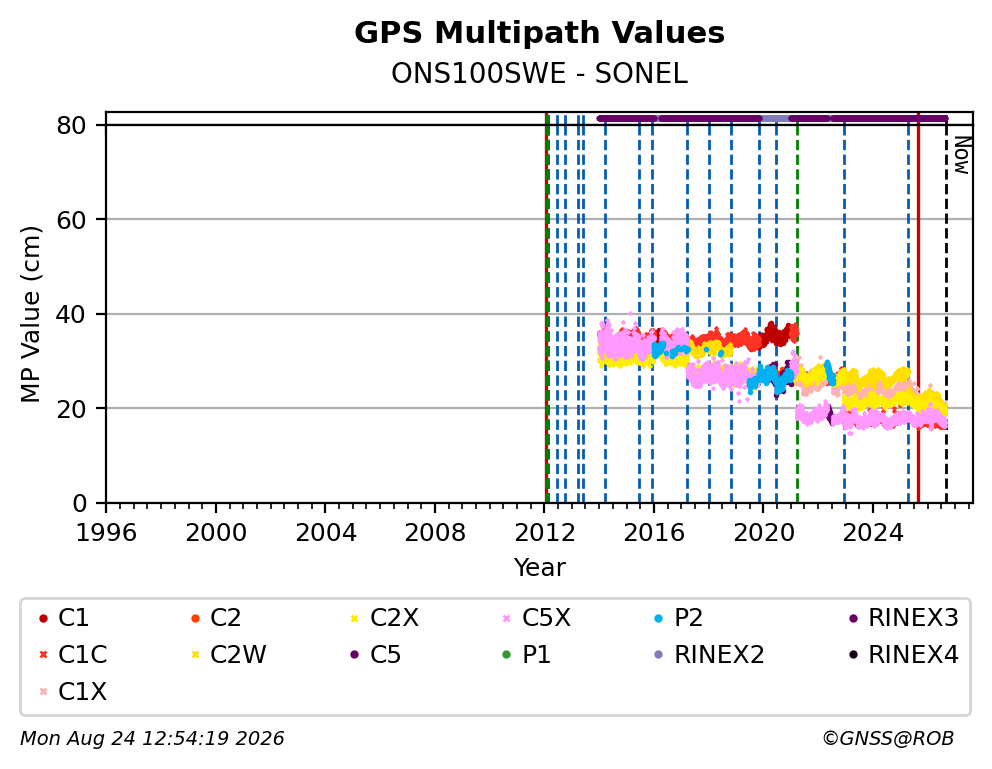Click the C1 legend marker dot
This screenshot has width=992, height=769.
click(x=43, y=618)
